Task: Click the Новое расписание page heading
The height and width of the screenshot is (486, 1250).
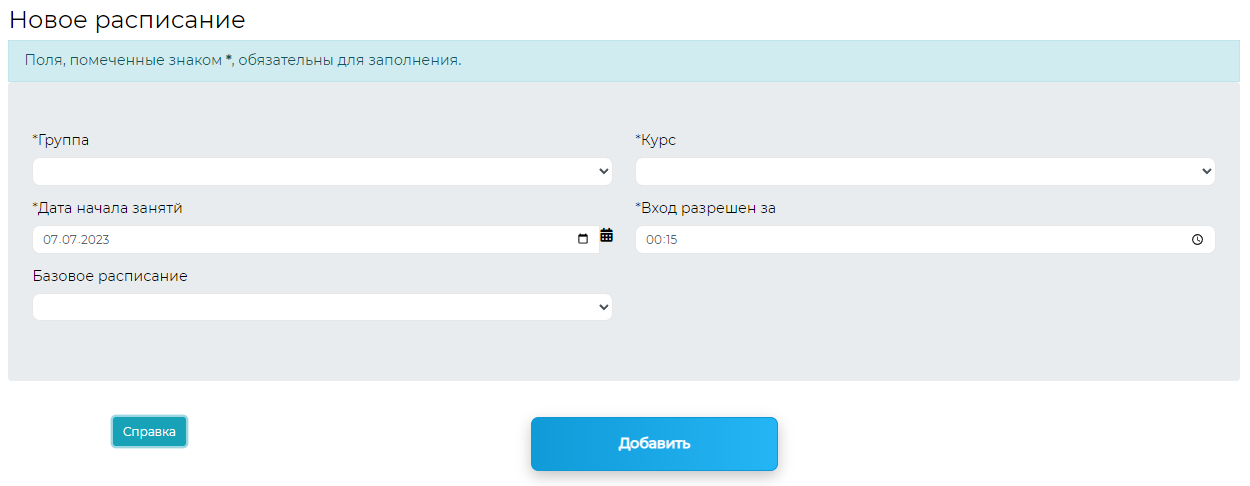Action: tap(127, 19)
